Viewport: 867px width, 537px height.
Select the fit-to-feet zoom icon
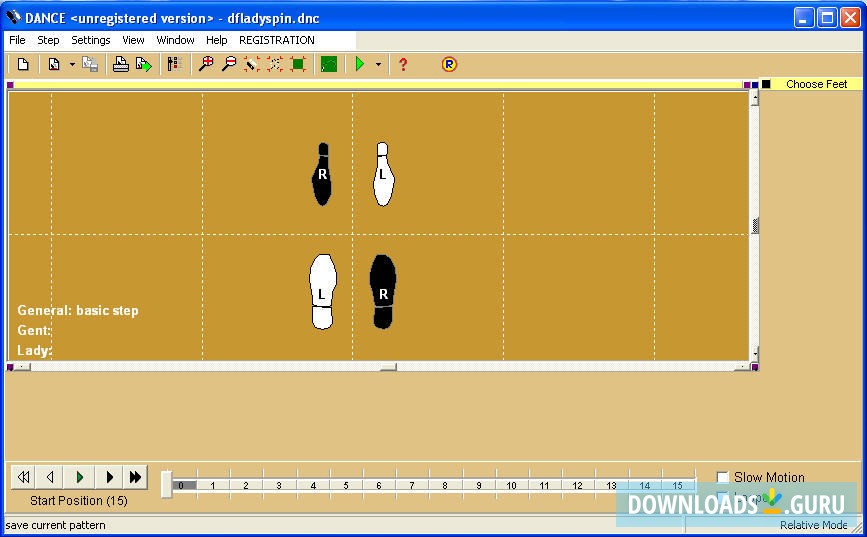coord(252,65)
